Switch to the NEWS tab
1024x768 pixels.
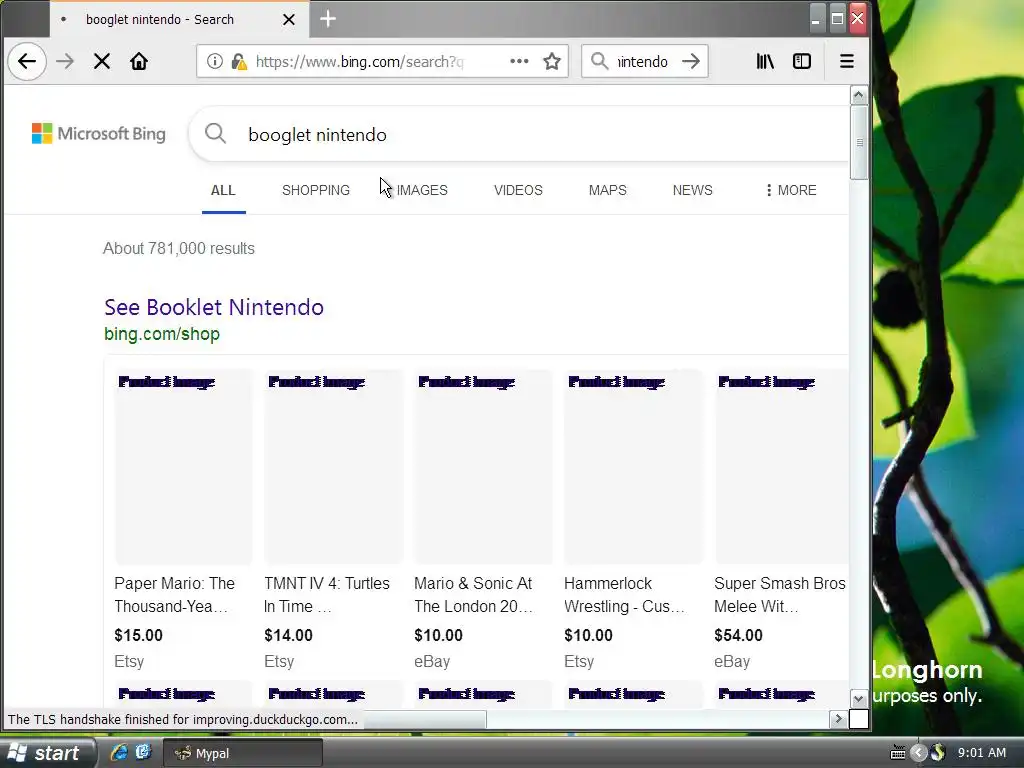click(x=692, y=191)
